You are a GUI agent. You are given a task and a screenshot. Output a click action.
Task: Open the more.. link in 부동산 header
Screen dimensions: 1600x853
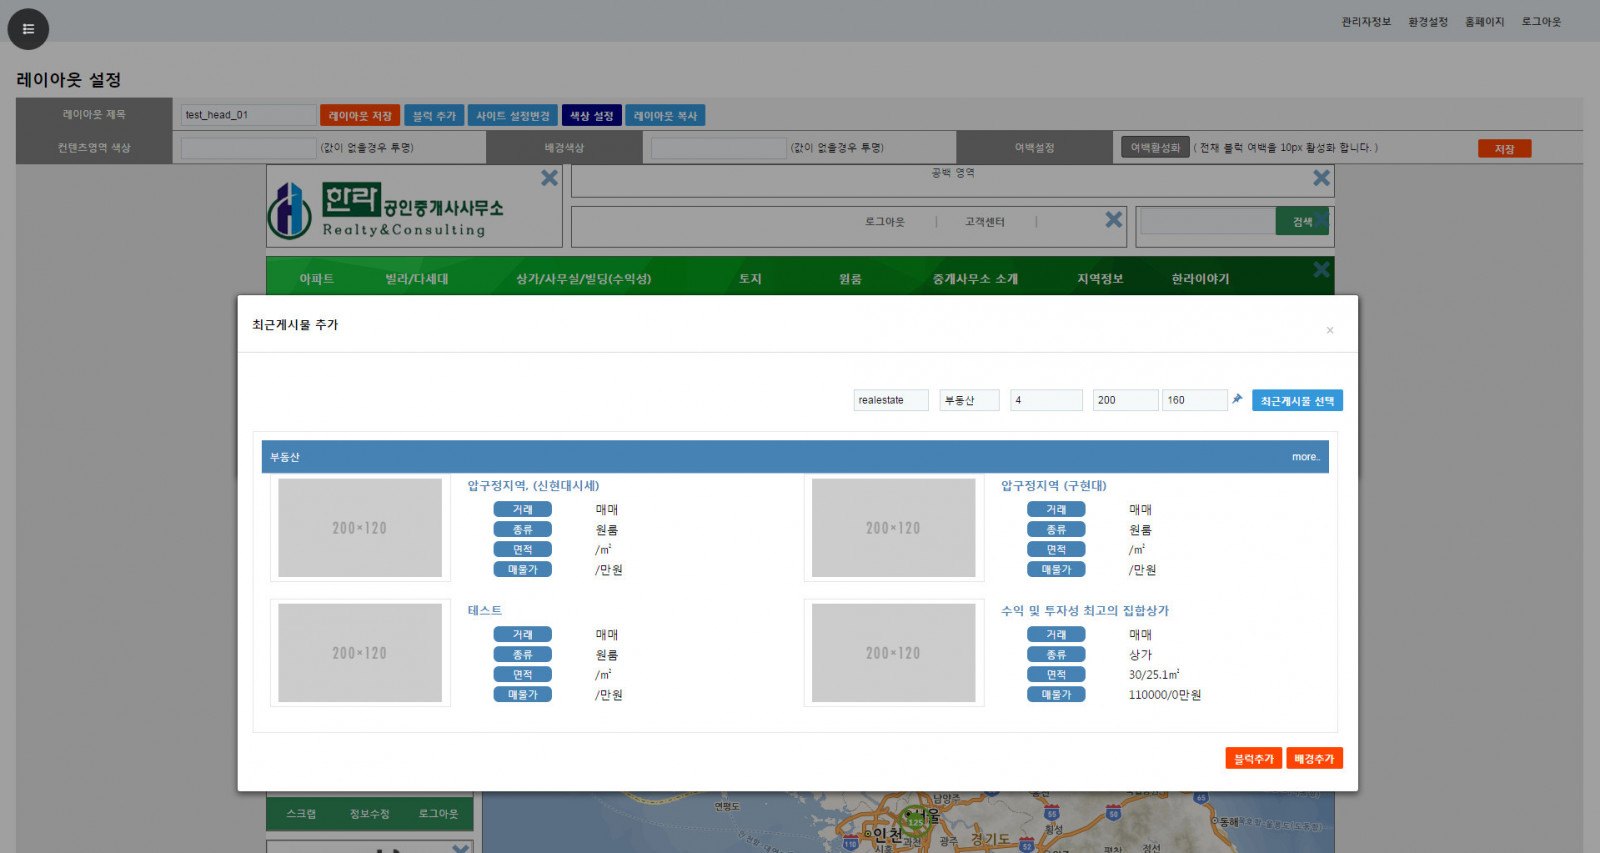[x=1305, y=457]
